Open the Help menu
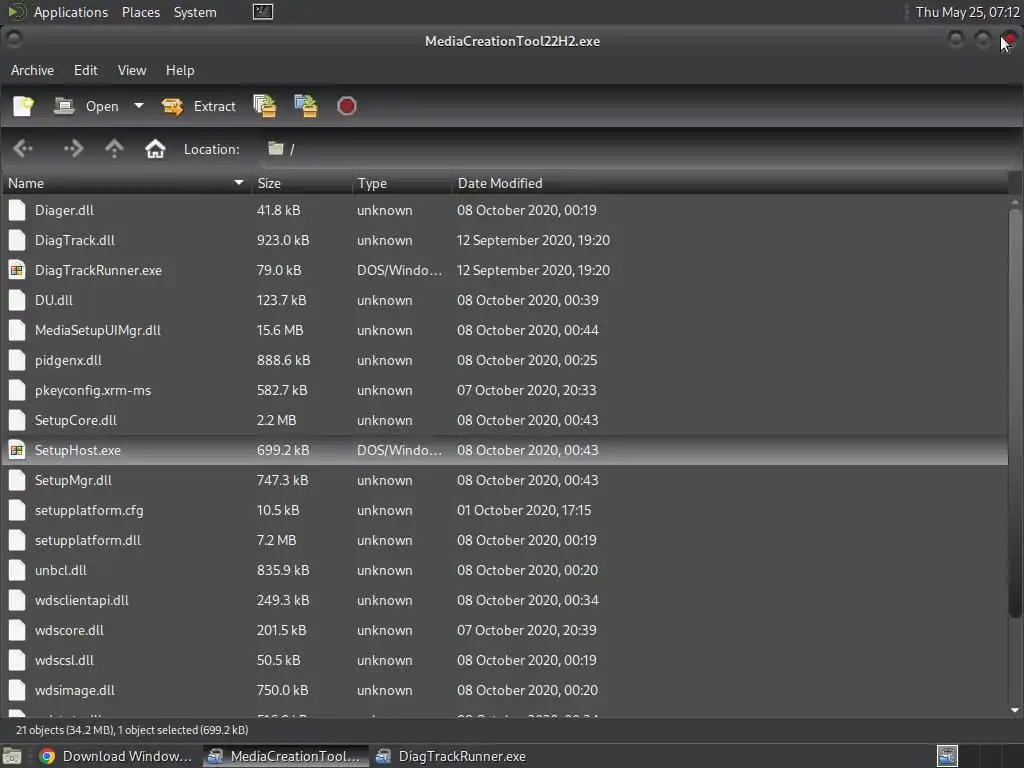Screen dimensions: 1024x768 pyautogui.click(x=180, y=70)
